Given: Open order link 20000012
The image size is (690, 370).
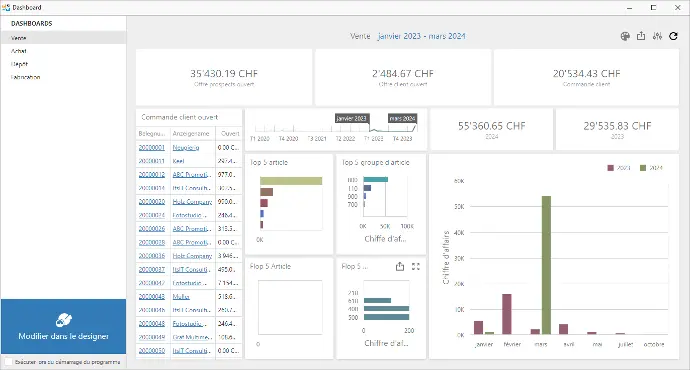Looking at the screenshot, I should point(152,175).
